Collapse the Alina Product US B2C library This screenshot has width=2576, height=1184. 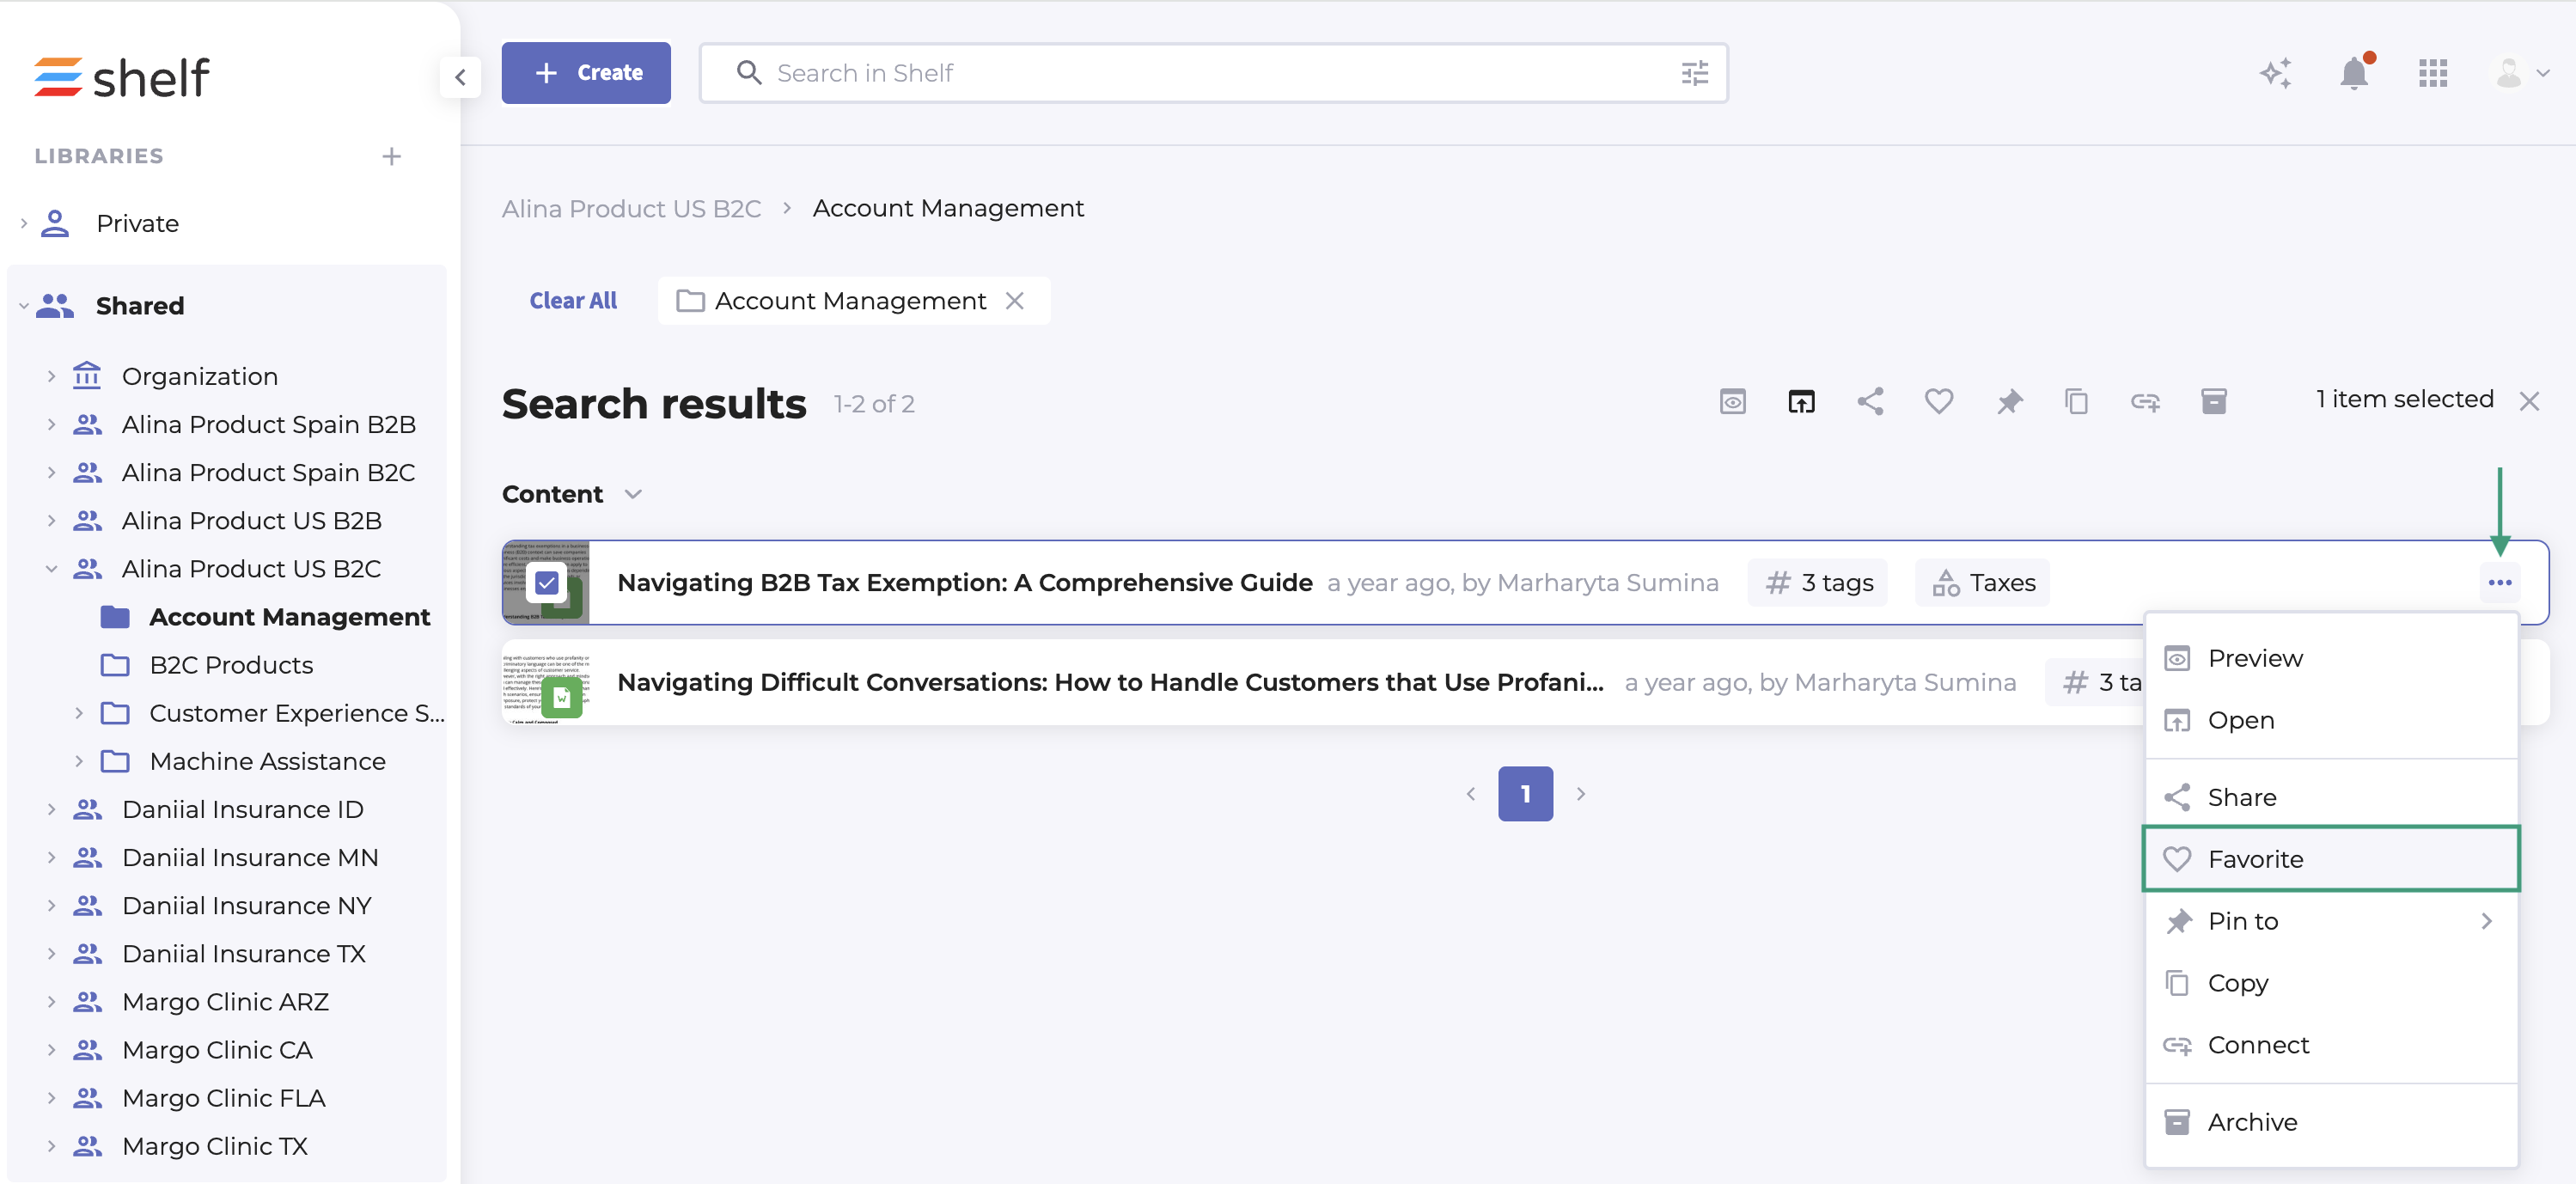pyautogui.click(x=51, y=569)
